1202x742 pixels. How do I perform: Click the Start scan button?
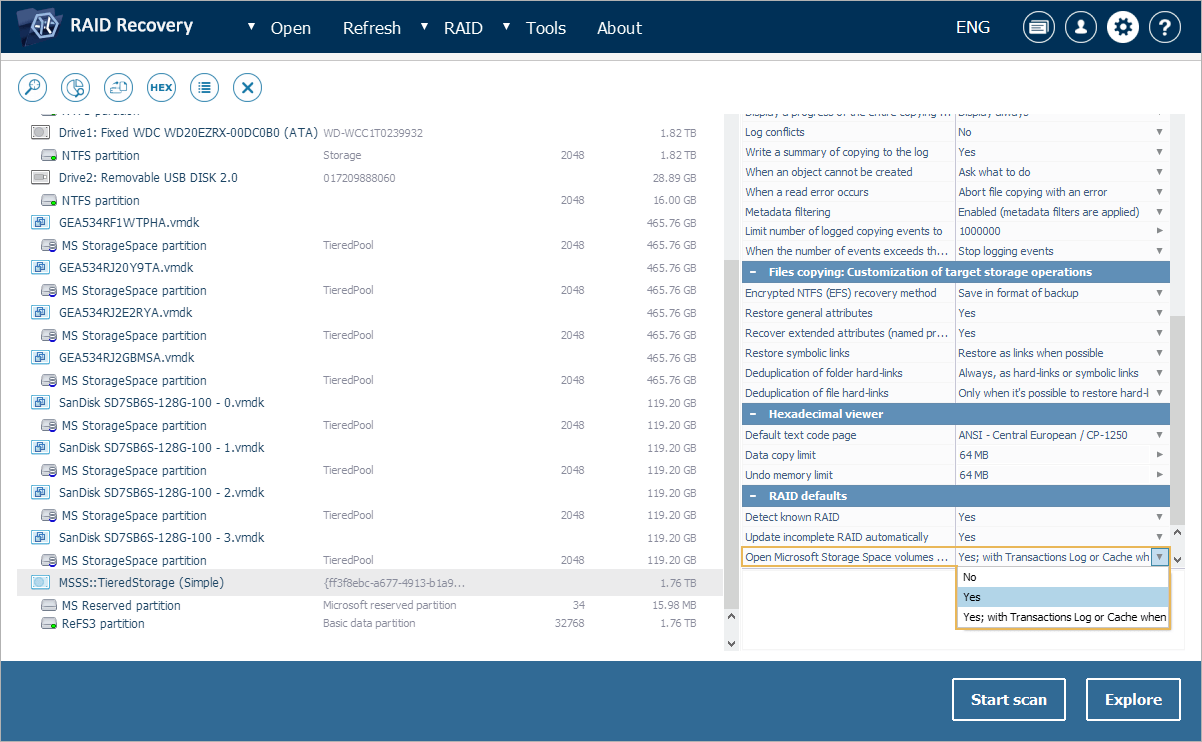tap(1008, 700)
